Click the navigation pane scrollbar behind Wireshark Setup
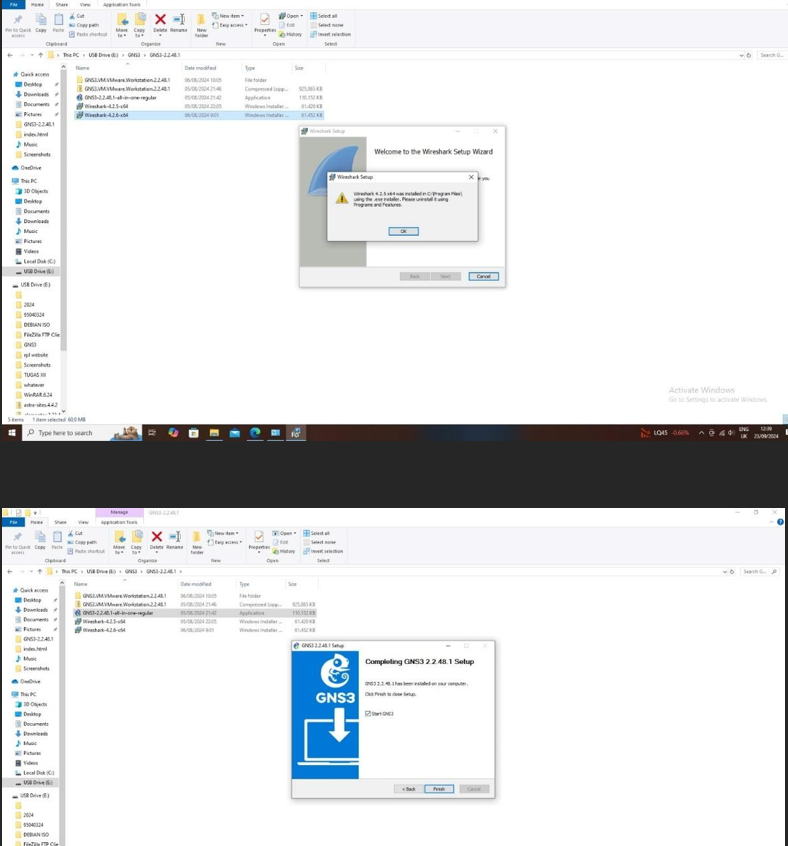 [63, 210]
